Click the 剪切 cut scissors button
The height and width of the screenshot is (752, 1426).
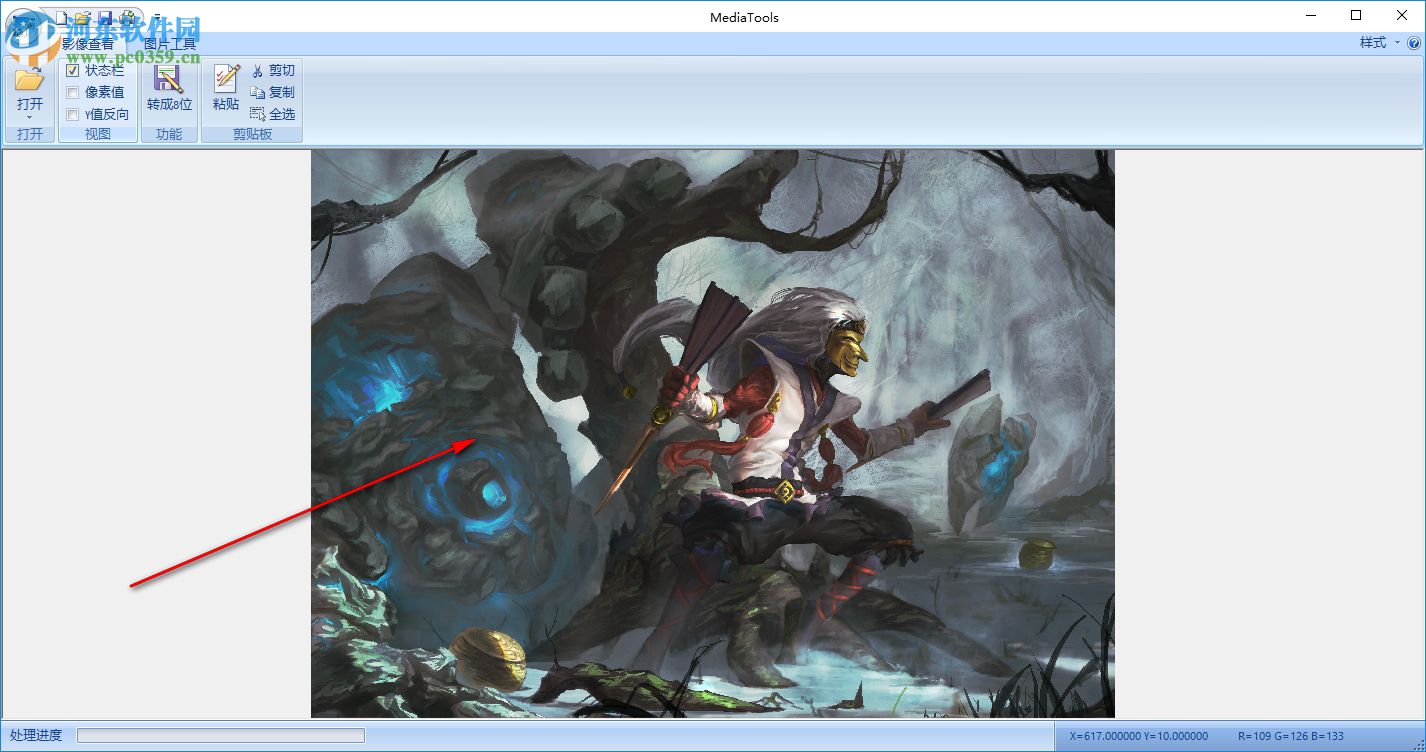point(272,71)
